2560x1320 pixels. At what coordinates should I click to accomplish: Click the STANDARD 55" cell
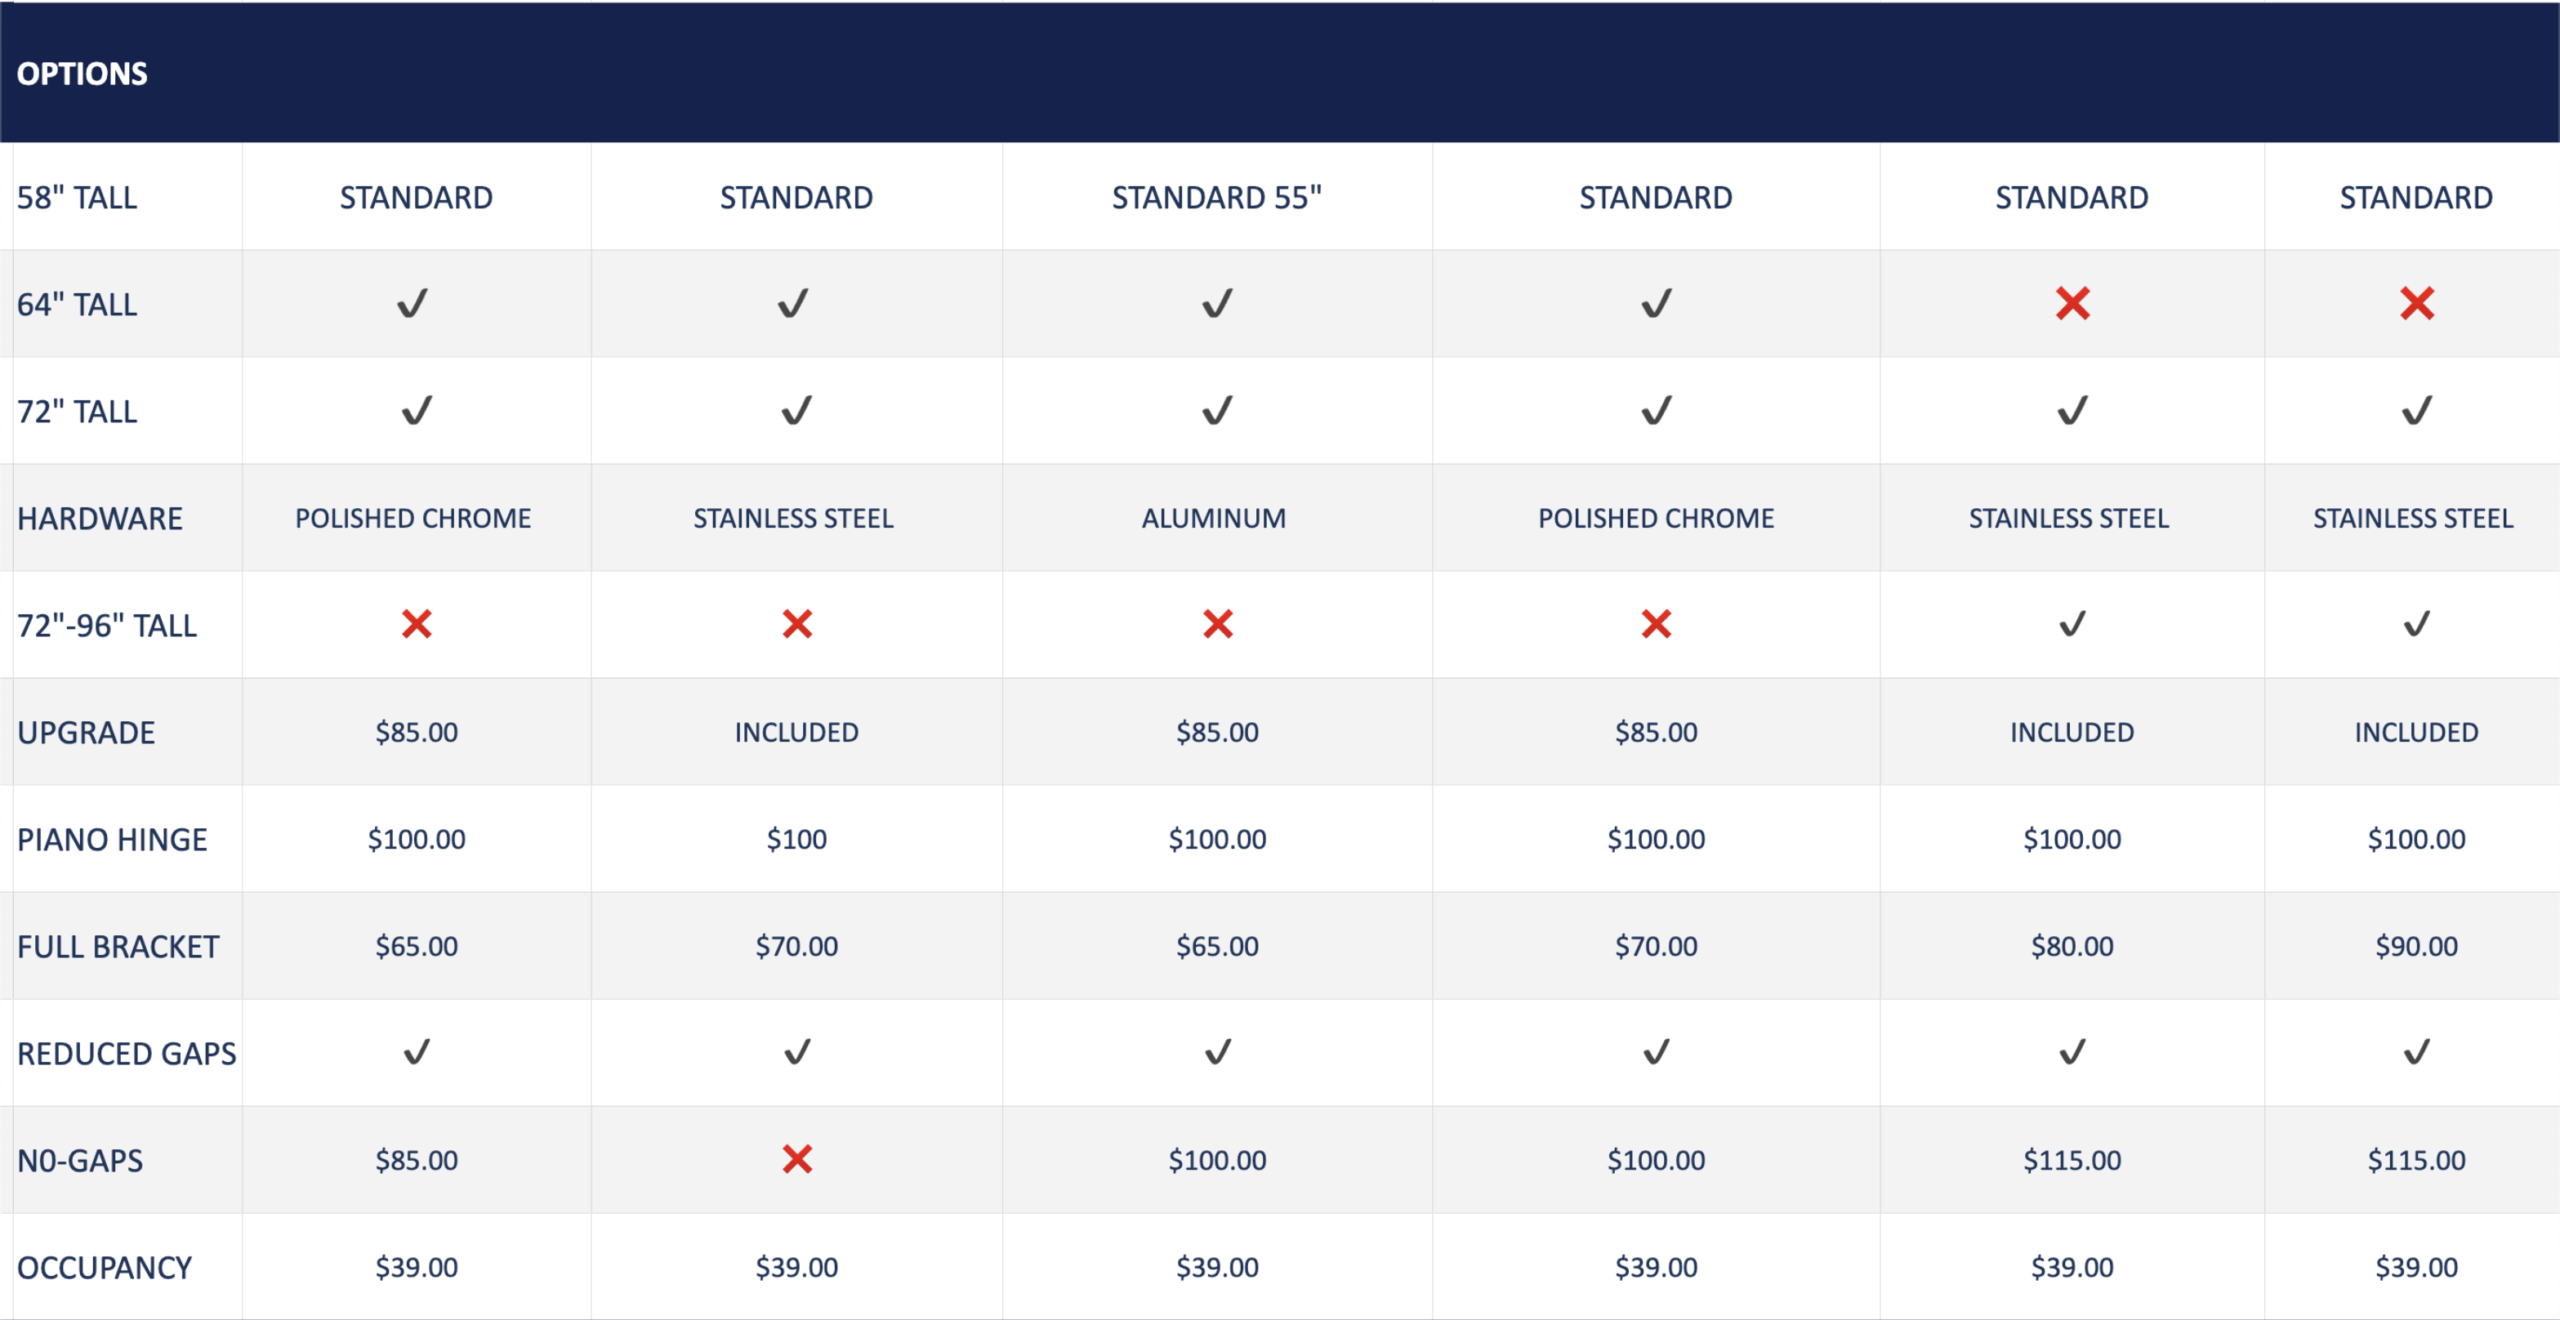pos(1216,197)
